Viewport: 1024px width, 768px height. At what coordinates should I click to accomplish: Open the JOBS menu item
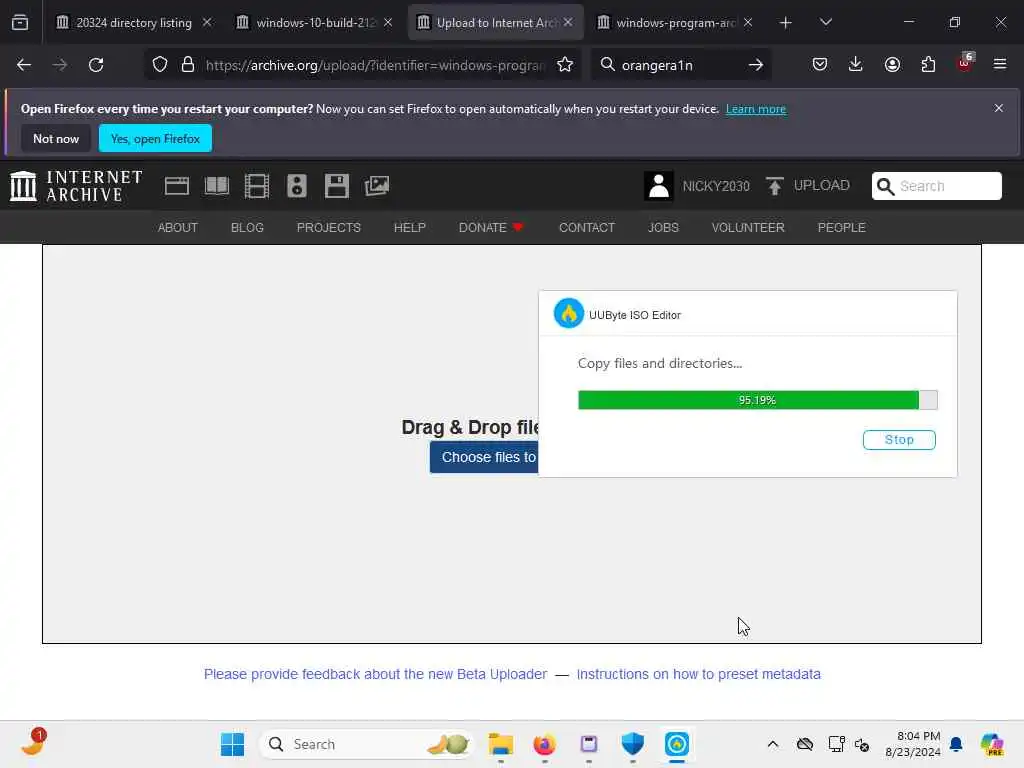(663, 228)
